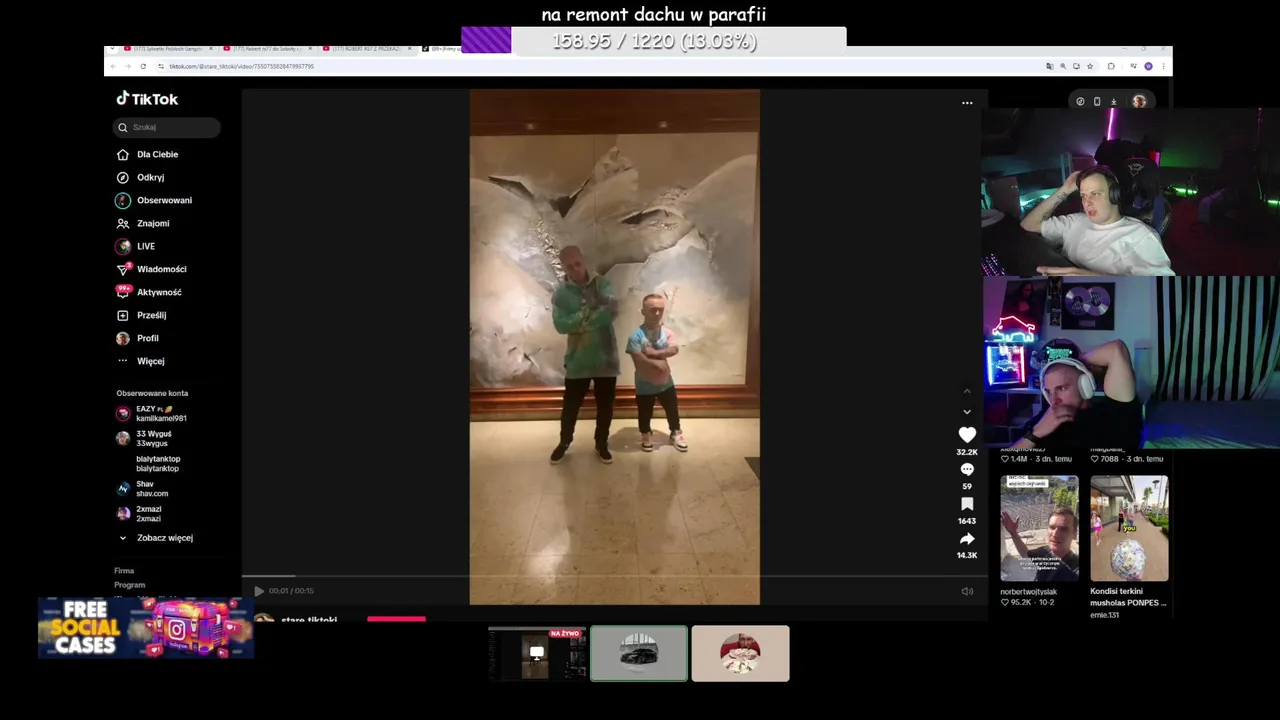The height and width of the screenshot is (720, 1280).
Task: Share the video via arrow icon
Action: [x=967, y=539]
